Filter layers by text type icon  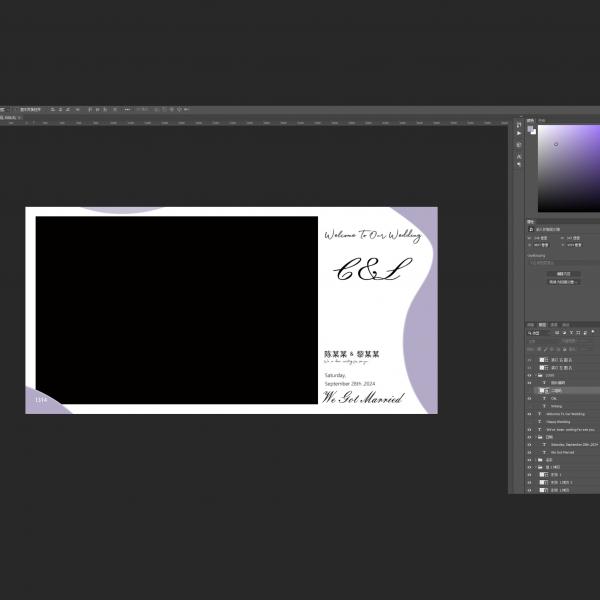coord(572,332)
